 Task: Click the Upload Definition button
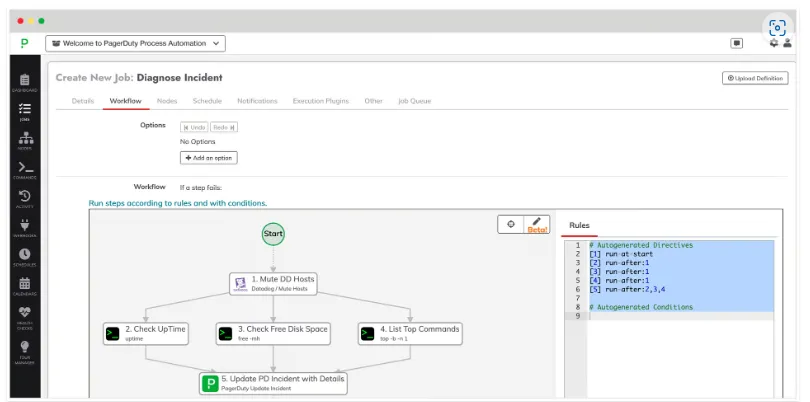pos(755,78)
